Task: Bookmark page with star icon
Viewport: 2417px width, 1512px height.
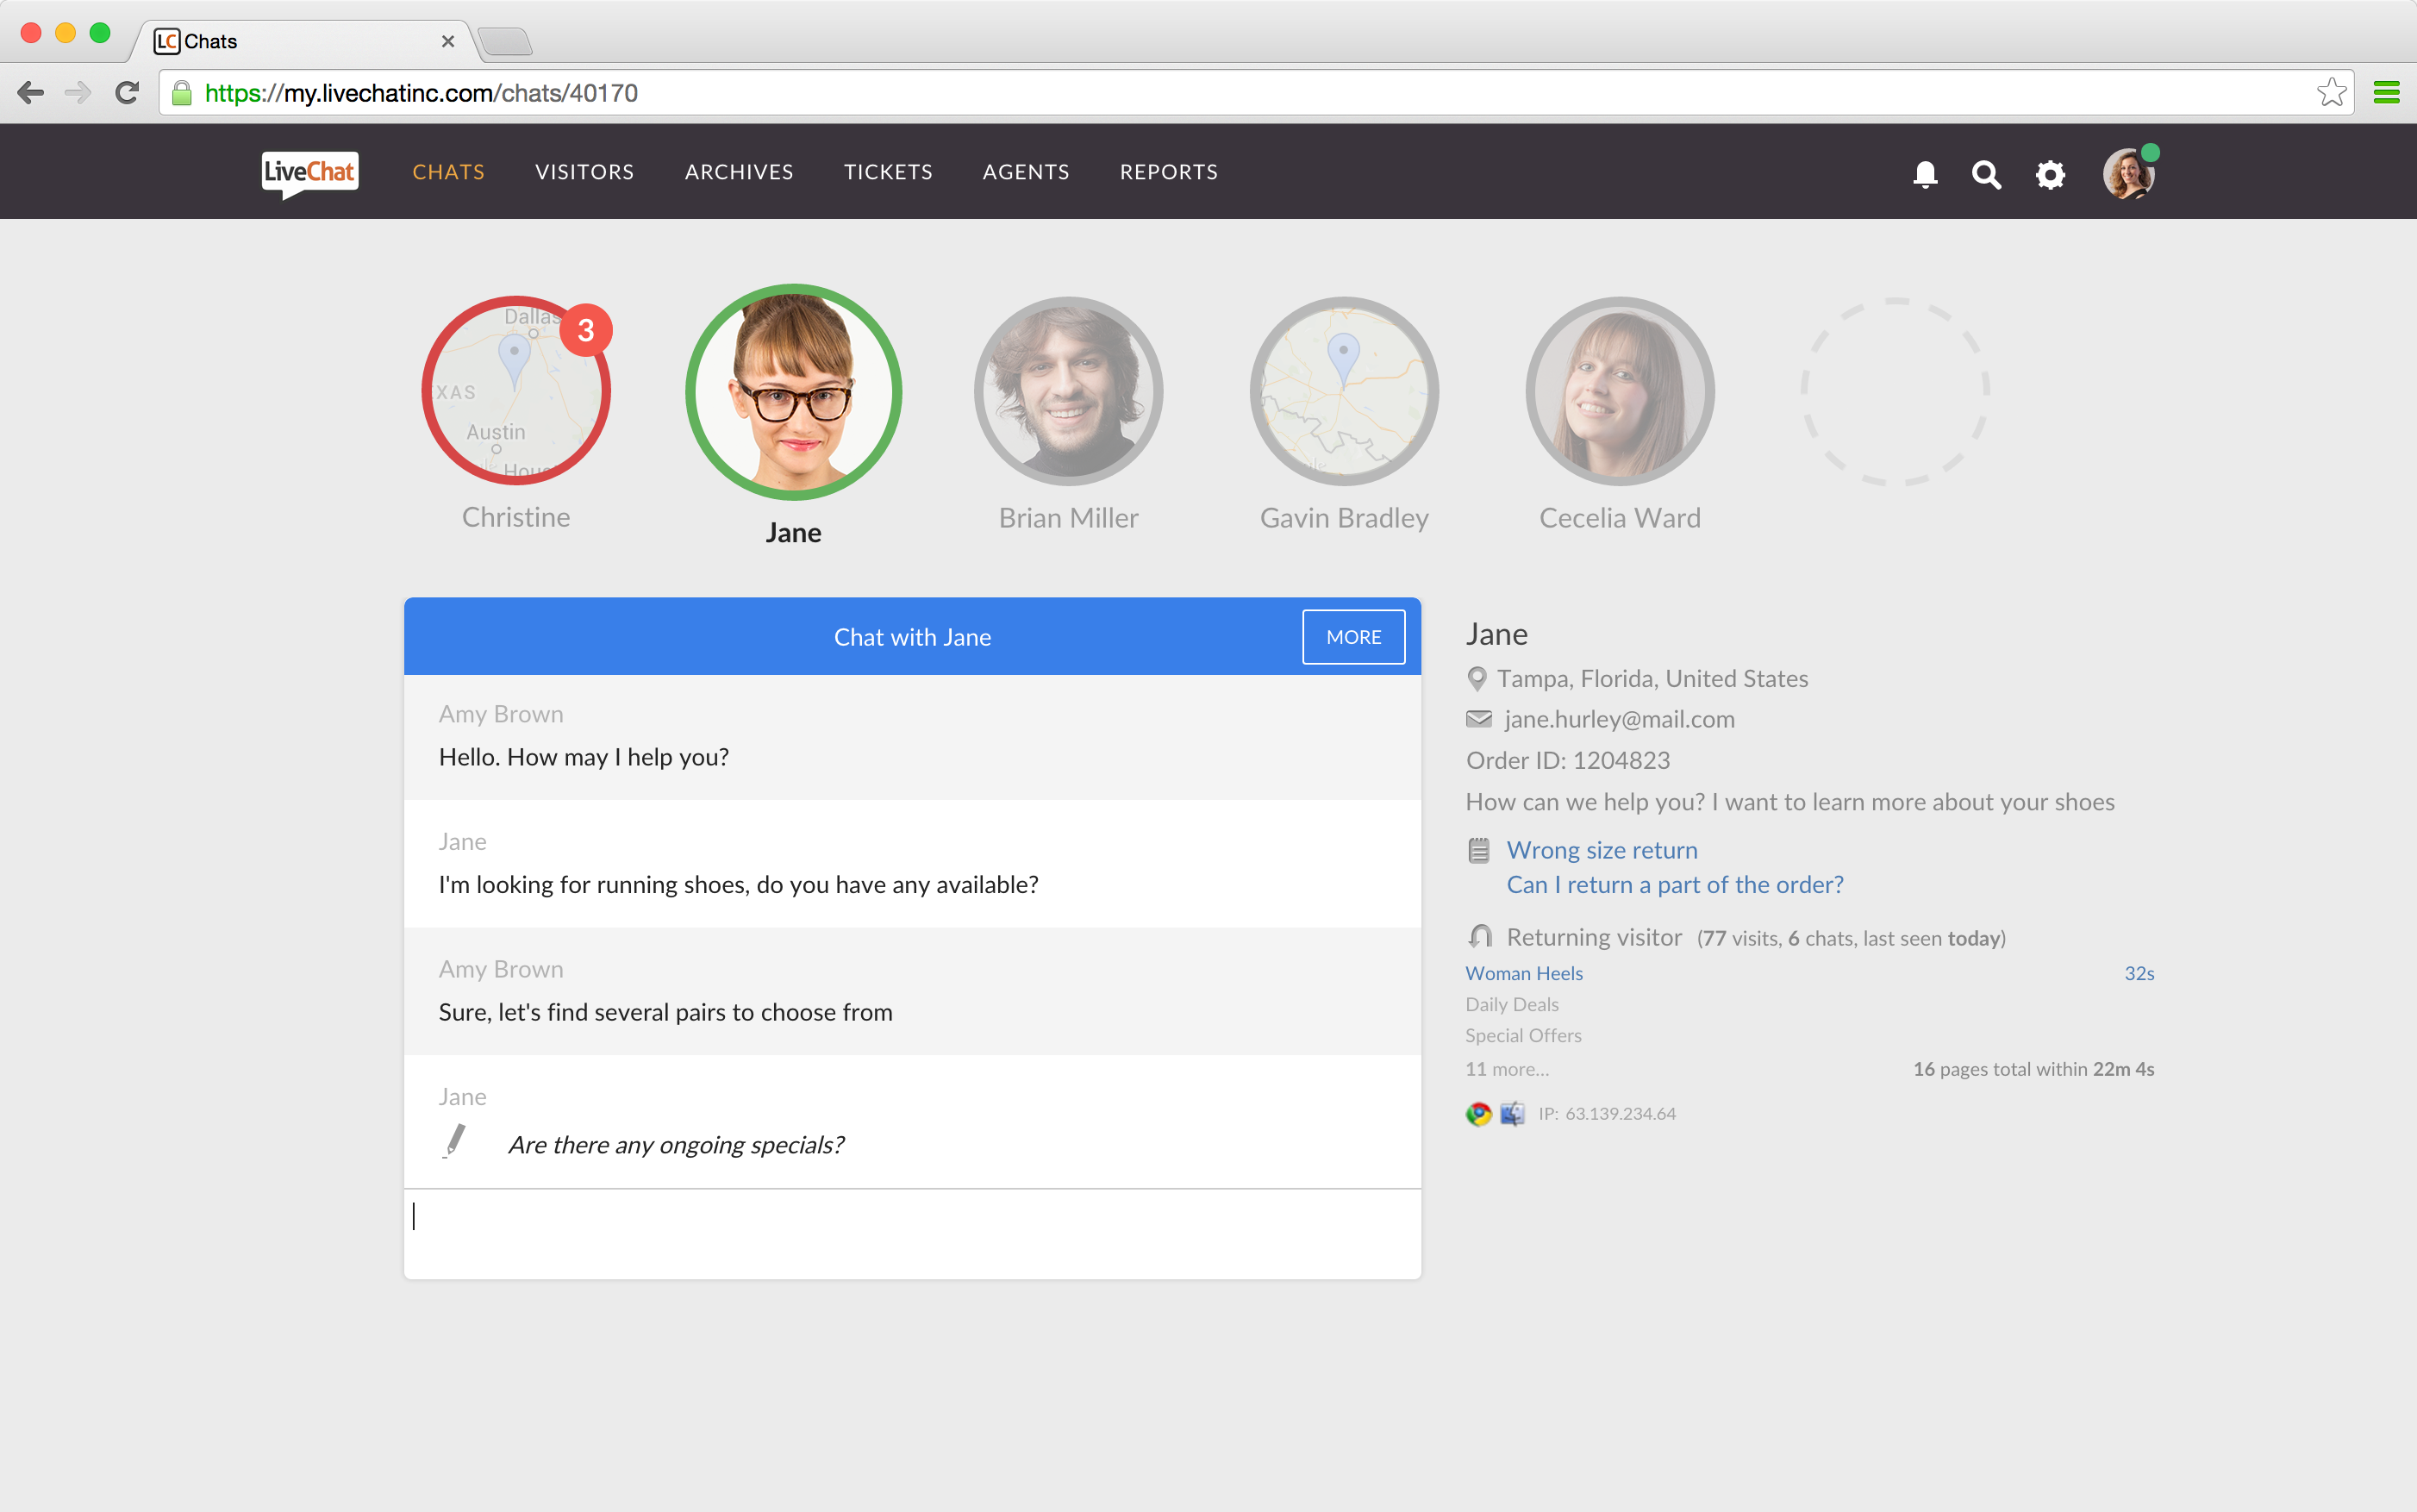Action: tap(2330, 93)
